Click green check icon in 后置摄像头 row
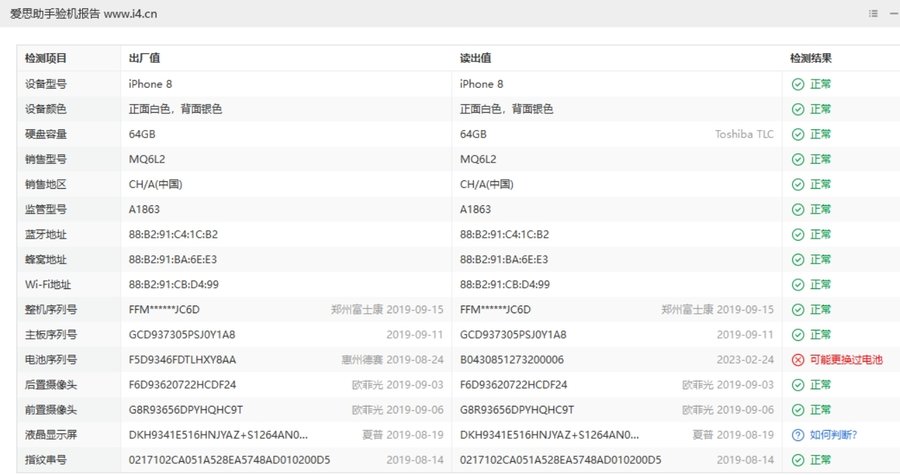 pyautogui.click(x=798, y=385)
